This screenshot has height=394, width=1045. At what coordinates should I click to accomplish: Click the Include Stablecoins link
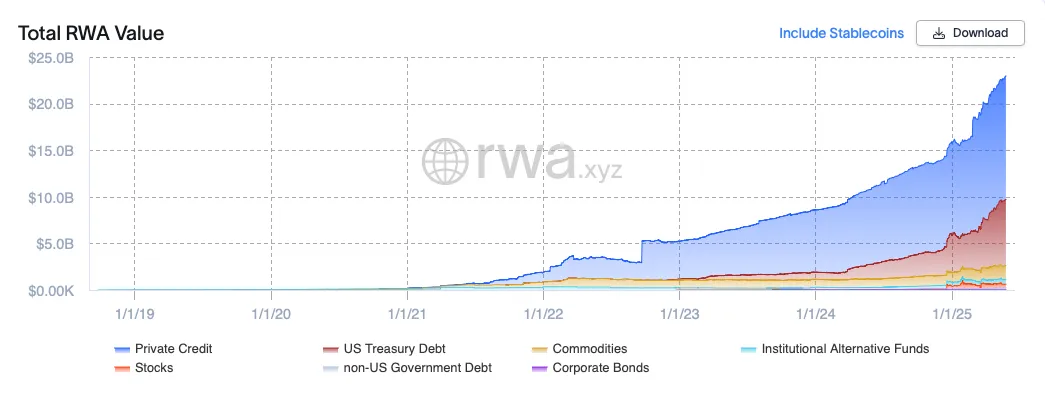tap(842, 33)
